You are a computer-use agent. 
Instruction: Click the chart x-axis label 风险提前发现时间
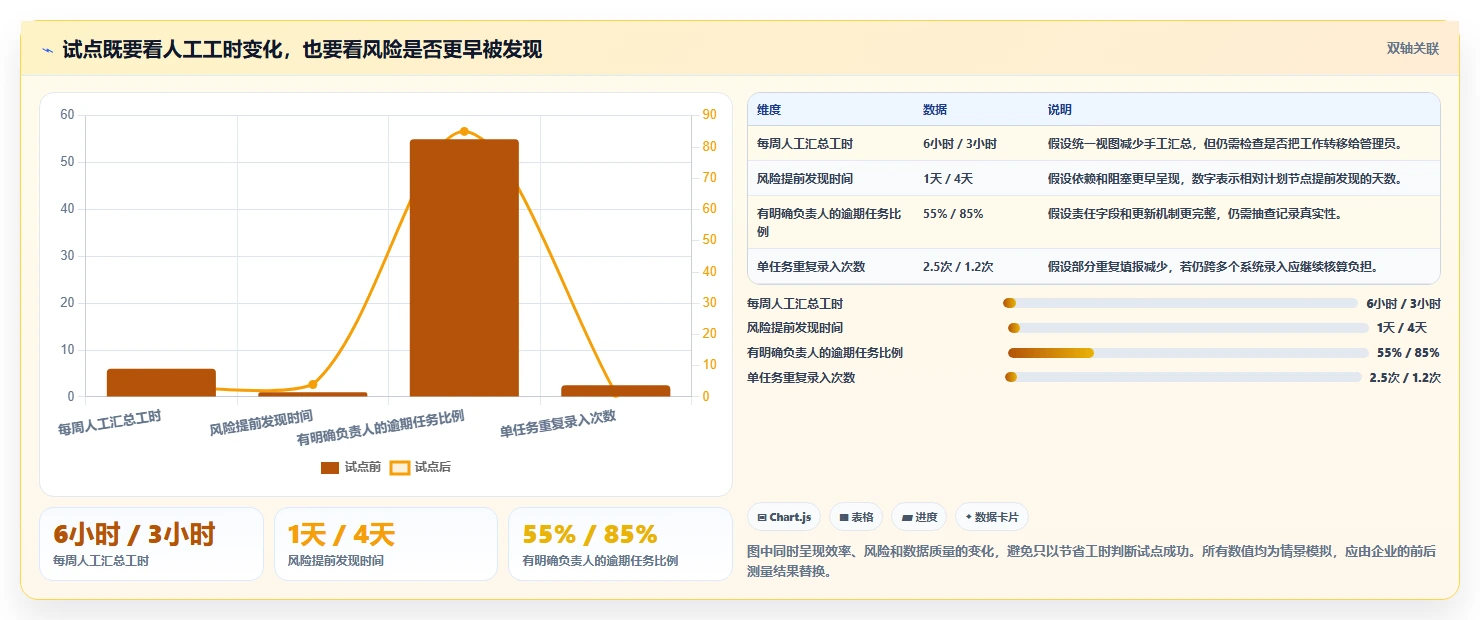coord(261,422)
